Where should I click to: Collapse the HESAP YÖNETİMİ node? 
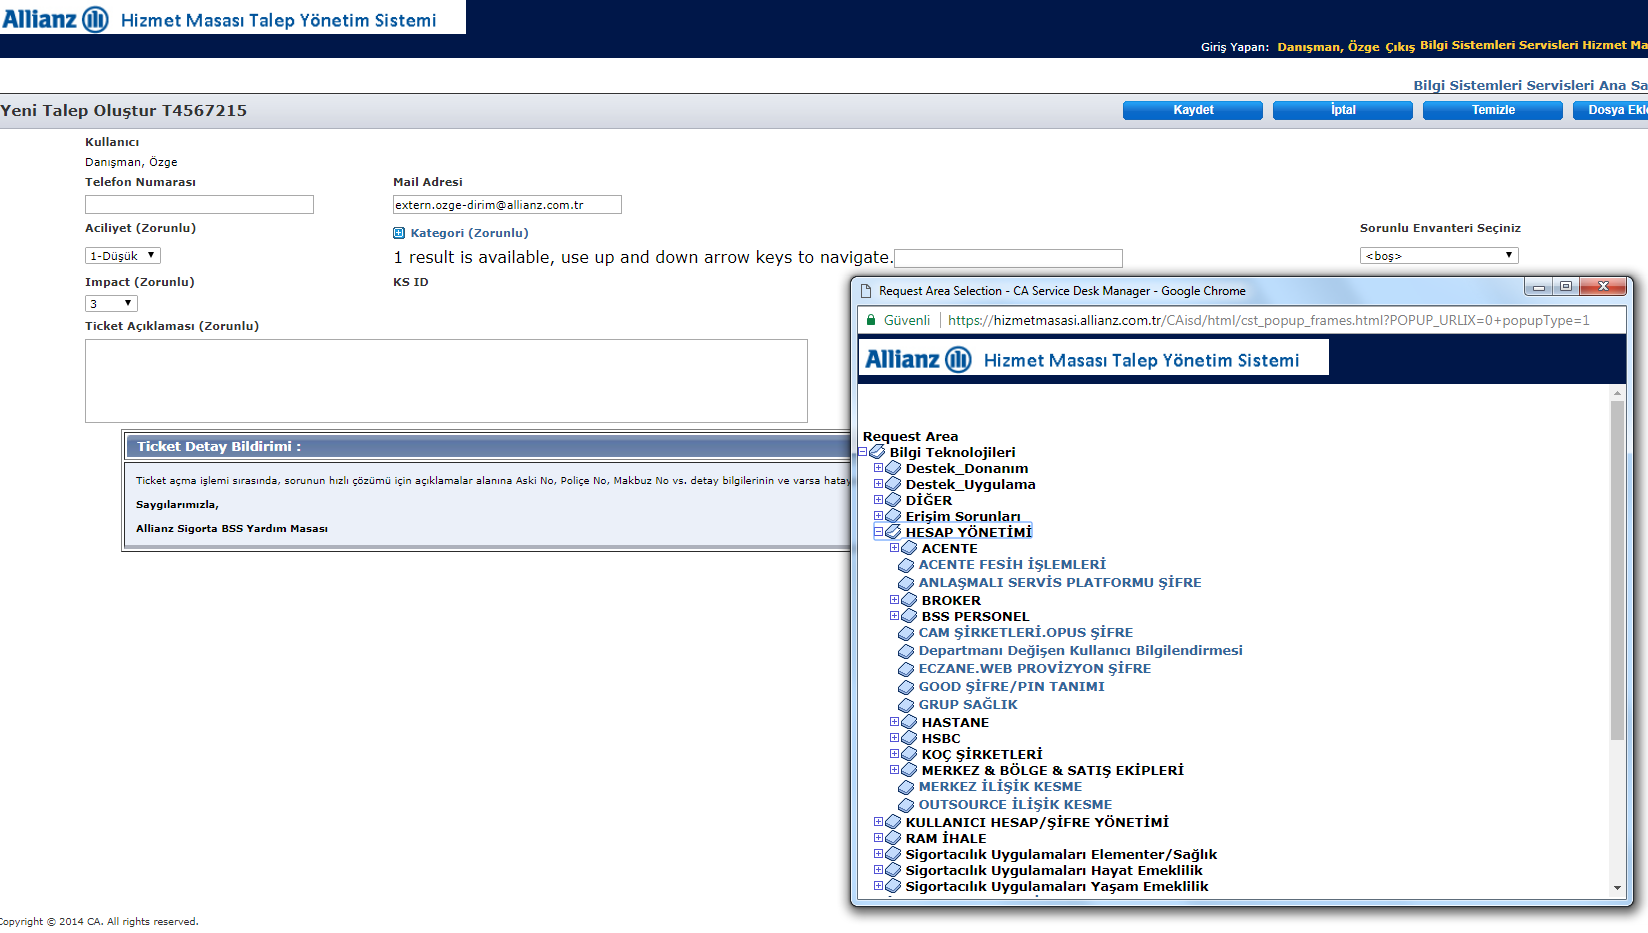879,532
